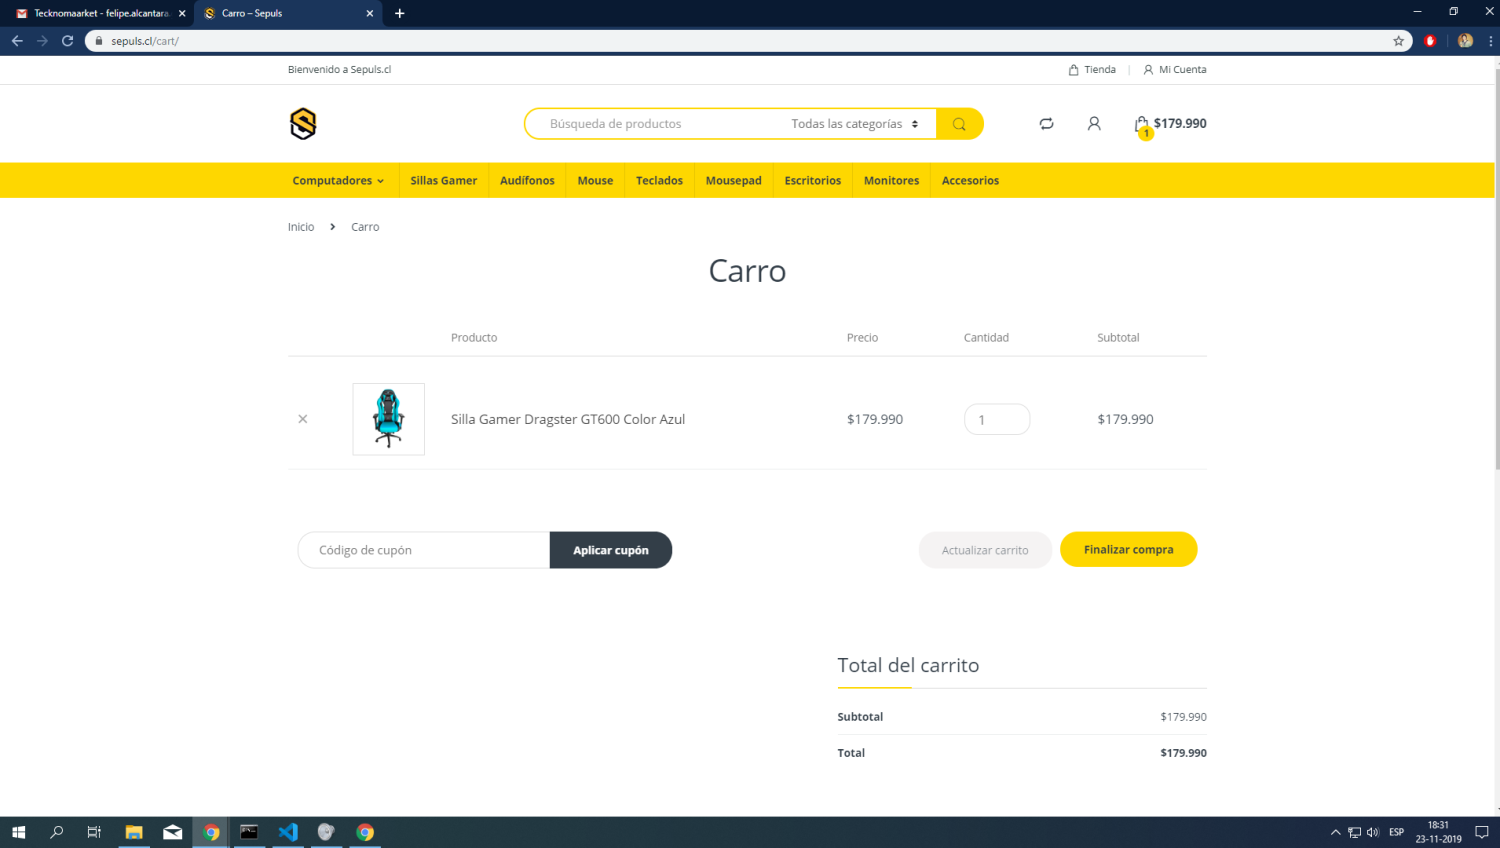Open the terminal app in taskbar
The height and width of the screenshot is (848, 1500).
point(249,832)
